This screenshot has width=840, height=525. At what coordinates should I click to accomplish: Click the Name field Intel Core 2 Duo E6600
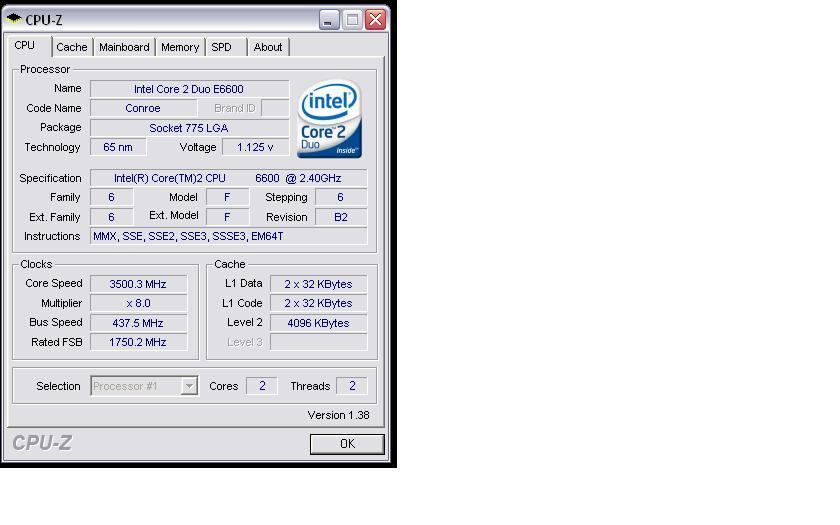click(x=190, y=89)
